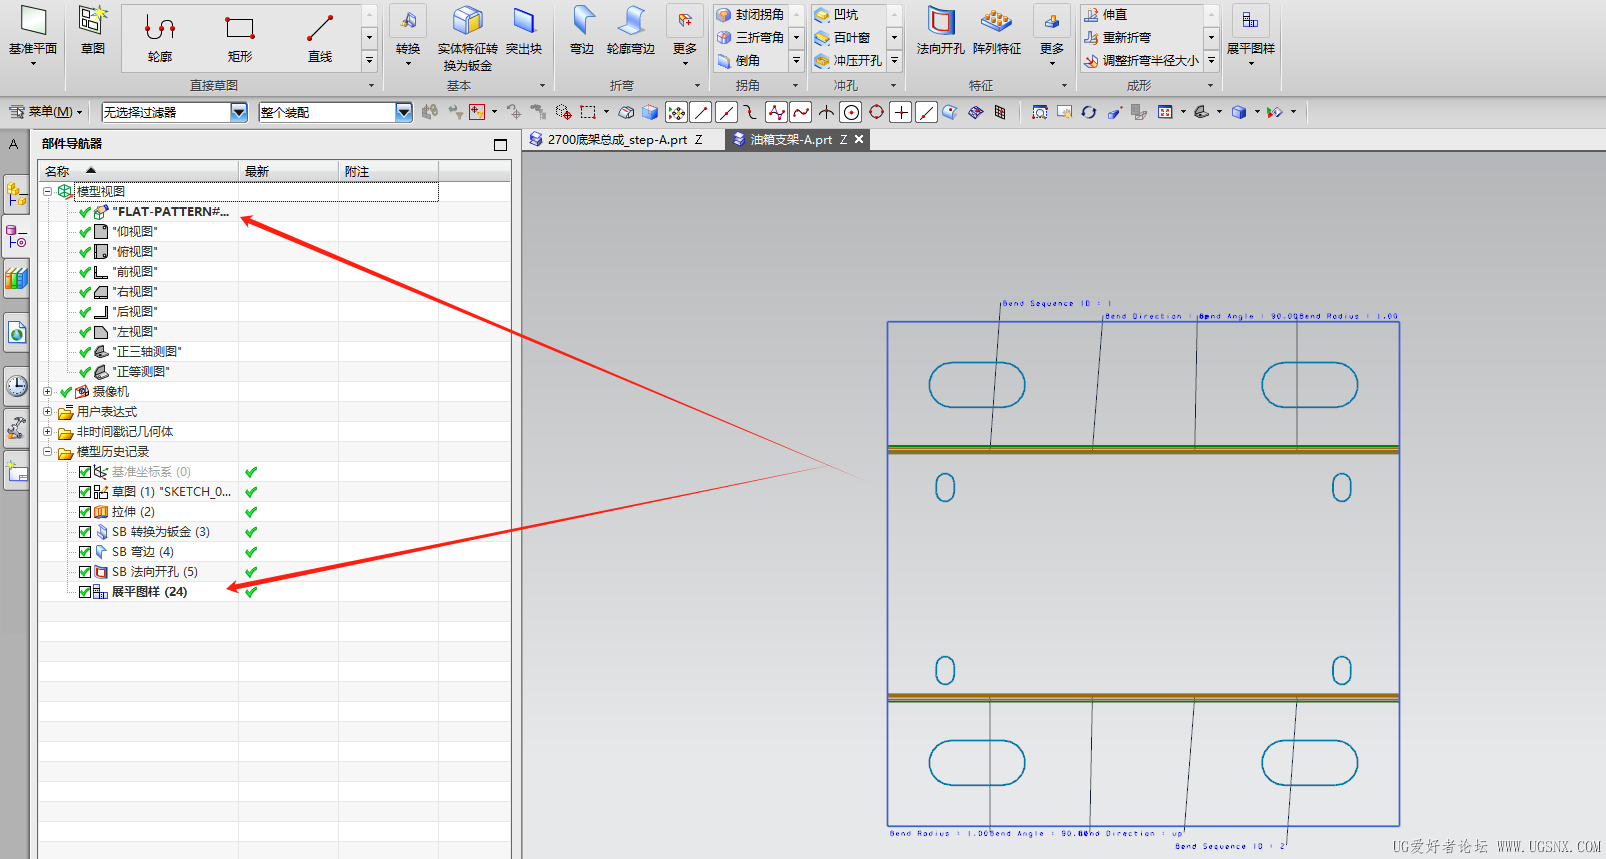Viewport: 1606px width, 859px height.
Task: Select the "俯视图" model view
Action: click(134, 252)
